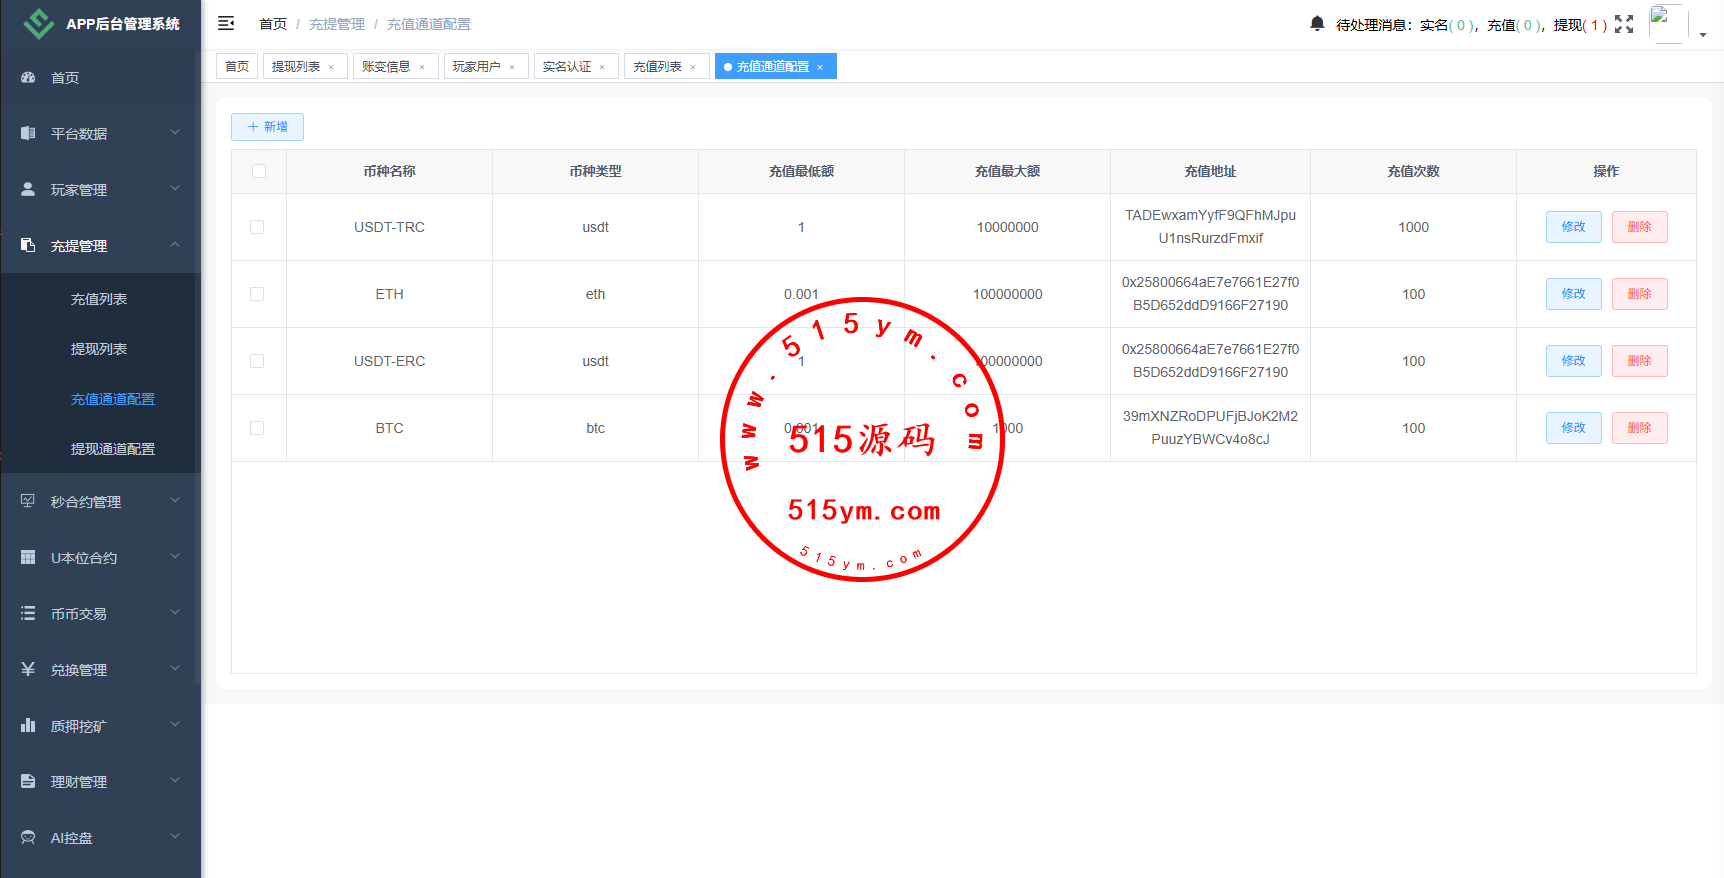The height and width of the screenshot is (878, 1724).
Task: Close the 提现列表 tab
Action: [x=331, y=67]
